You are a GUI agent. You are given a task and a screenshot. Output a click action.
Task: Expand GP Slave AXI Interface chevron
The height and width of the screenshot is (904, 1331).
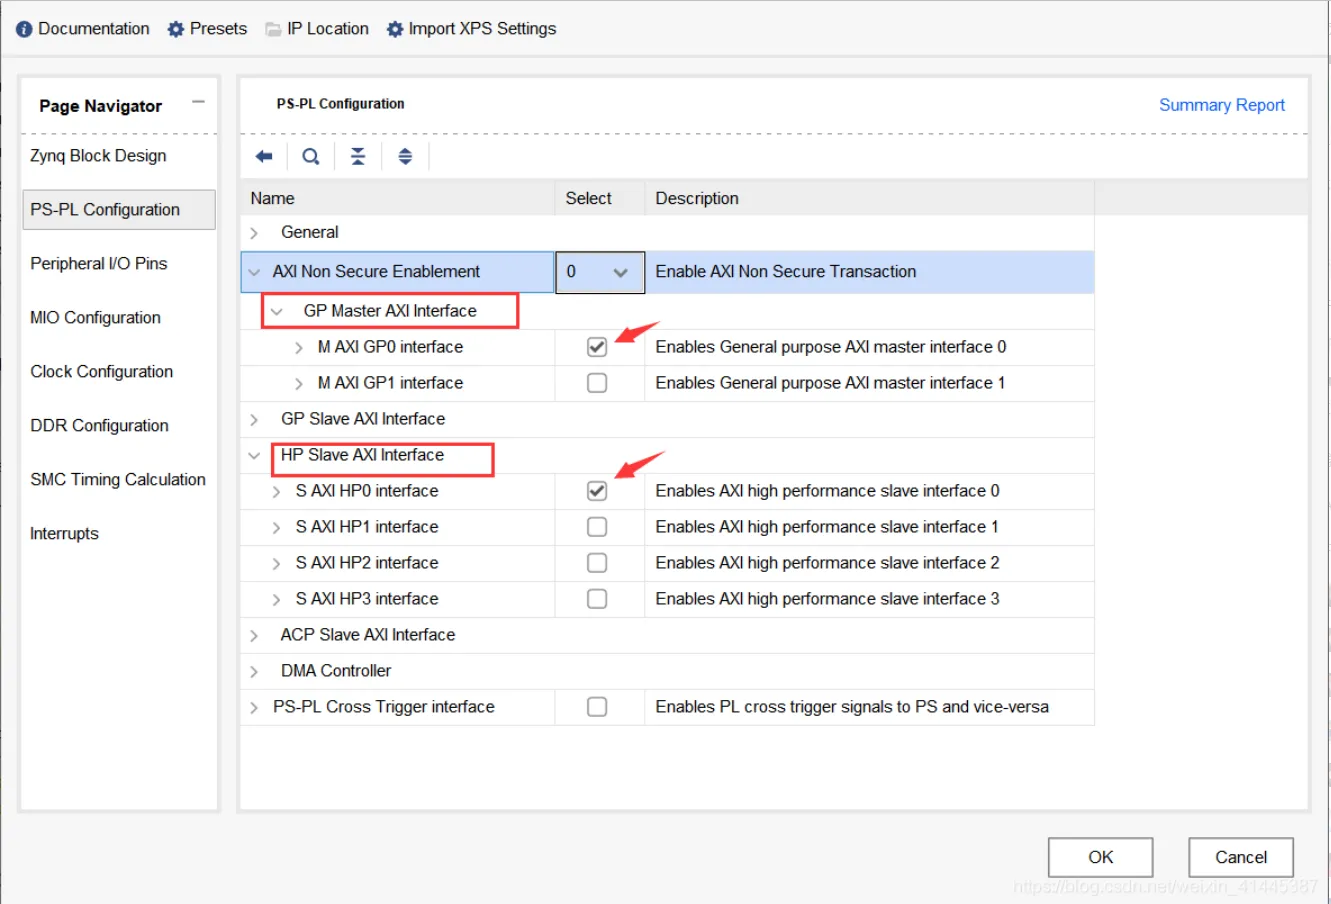[254, 420]
